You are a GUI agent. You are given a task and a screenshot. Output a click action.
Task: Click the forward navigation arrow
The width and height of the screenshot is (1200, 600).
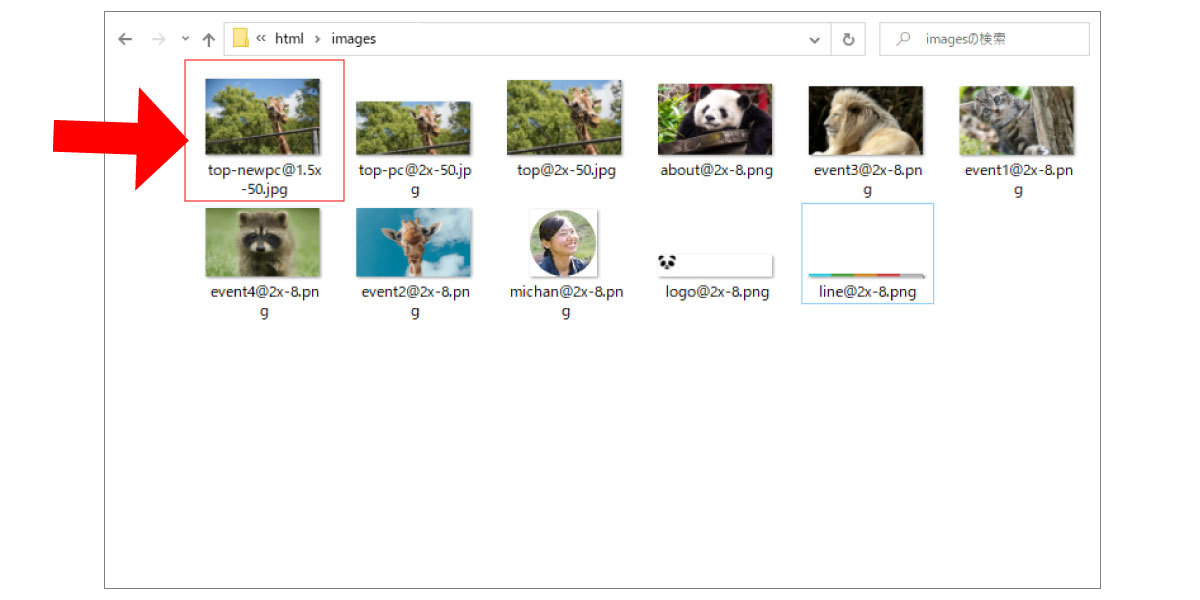point(158,39)
